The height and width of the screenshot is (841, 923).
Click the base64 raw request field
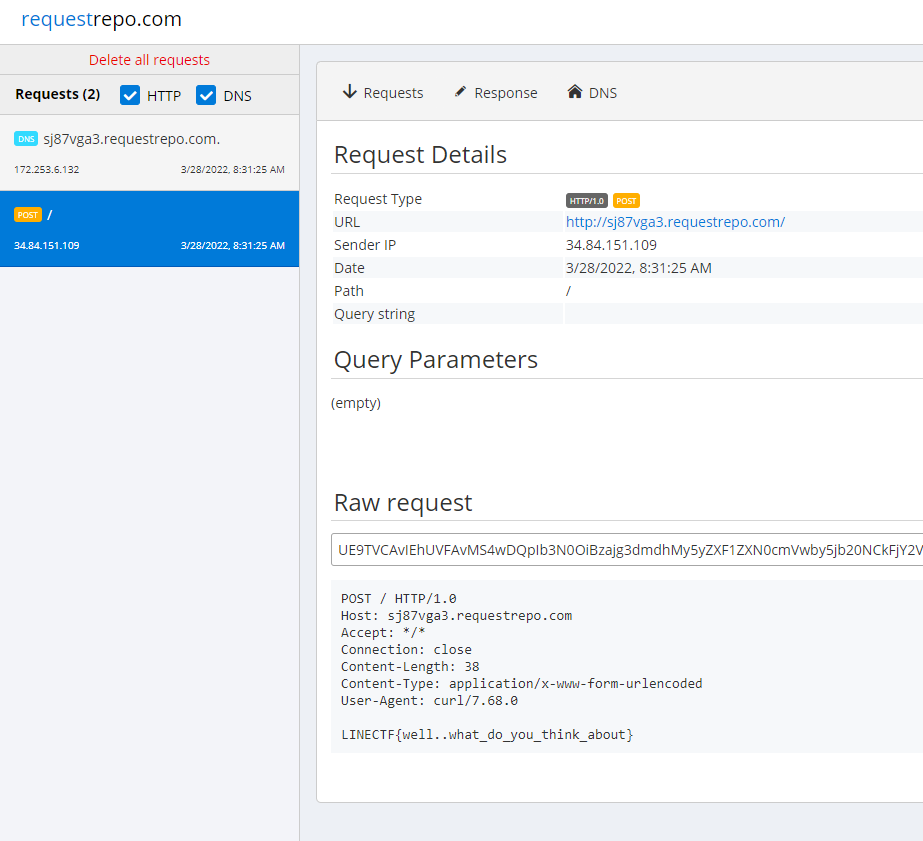[x=627, y=549]
